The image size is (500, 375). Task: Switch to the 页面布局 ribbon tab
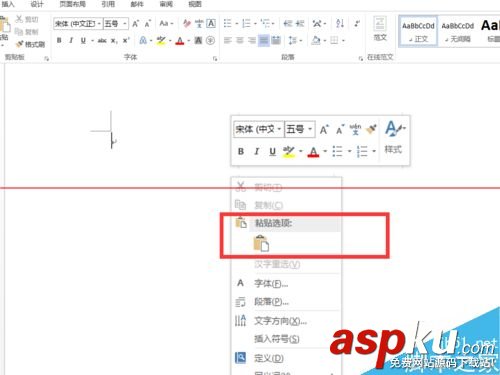pyautogui.click(x=72, y=4)
